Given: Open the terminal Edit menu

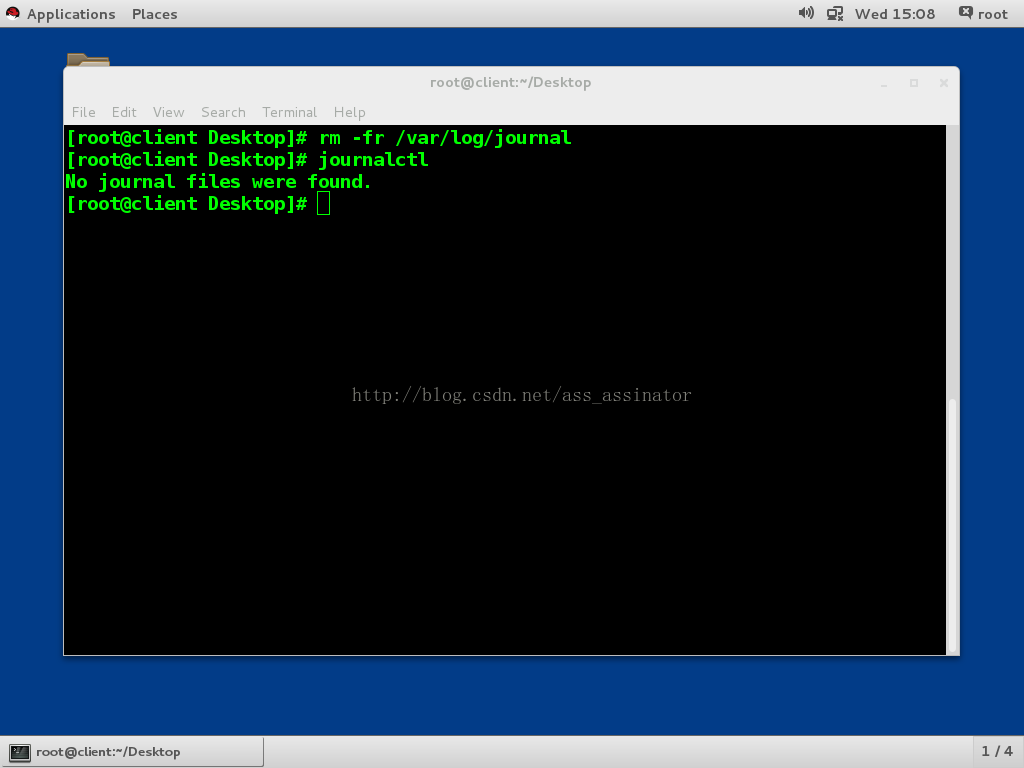Looking at the screenshot, I should (124, 112).
